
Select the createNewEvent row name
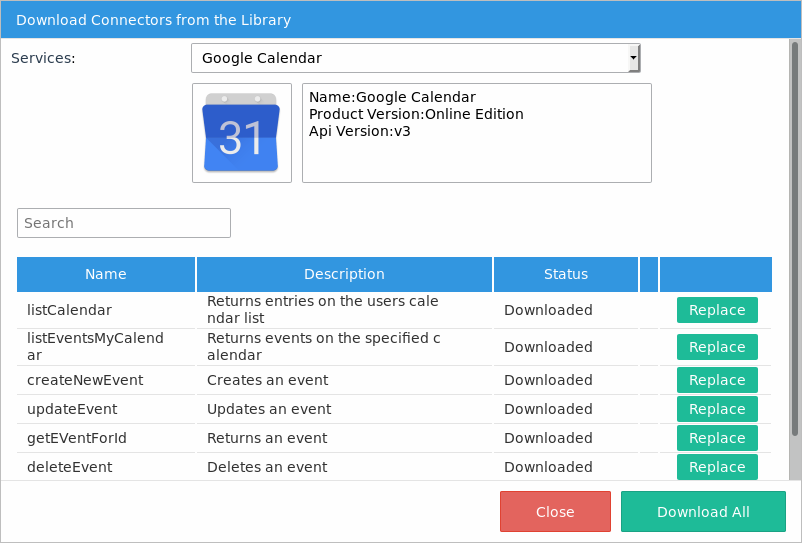[85, 380]
